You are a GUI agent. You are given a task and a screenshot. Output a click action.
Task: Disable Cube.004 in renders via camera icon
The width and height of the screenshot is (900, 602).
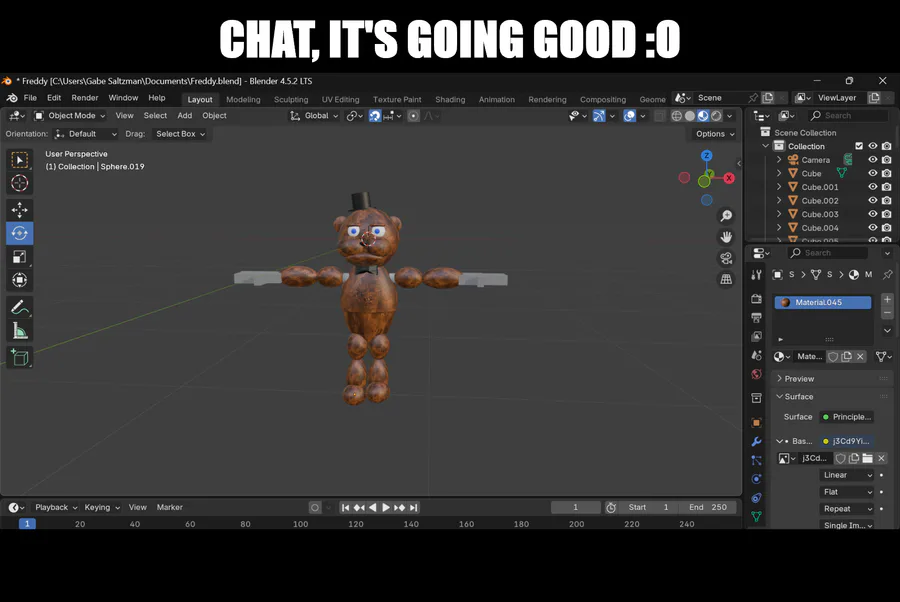point(887,228)
